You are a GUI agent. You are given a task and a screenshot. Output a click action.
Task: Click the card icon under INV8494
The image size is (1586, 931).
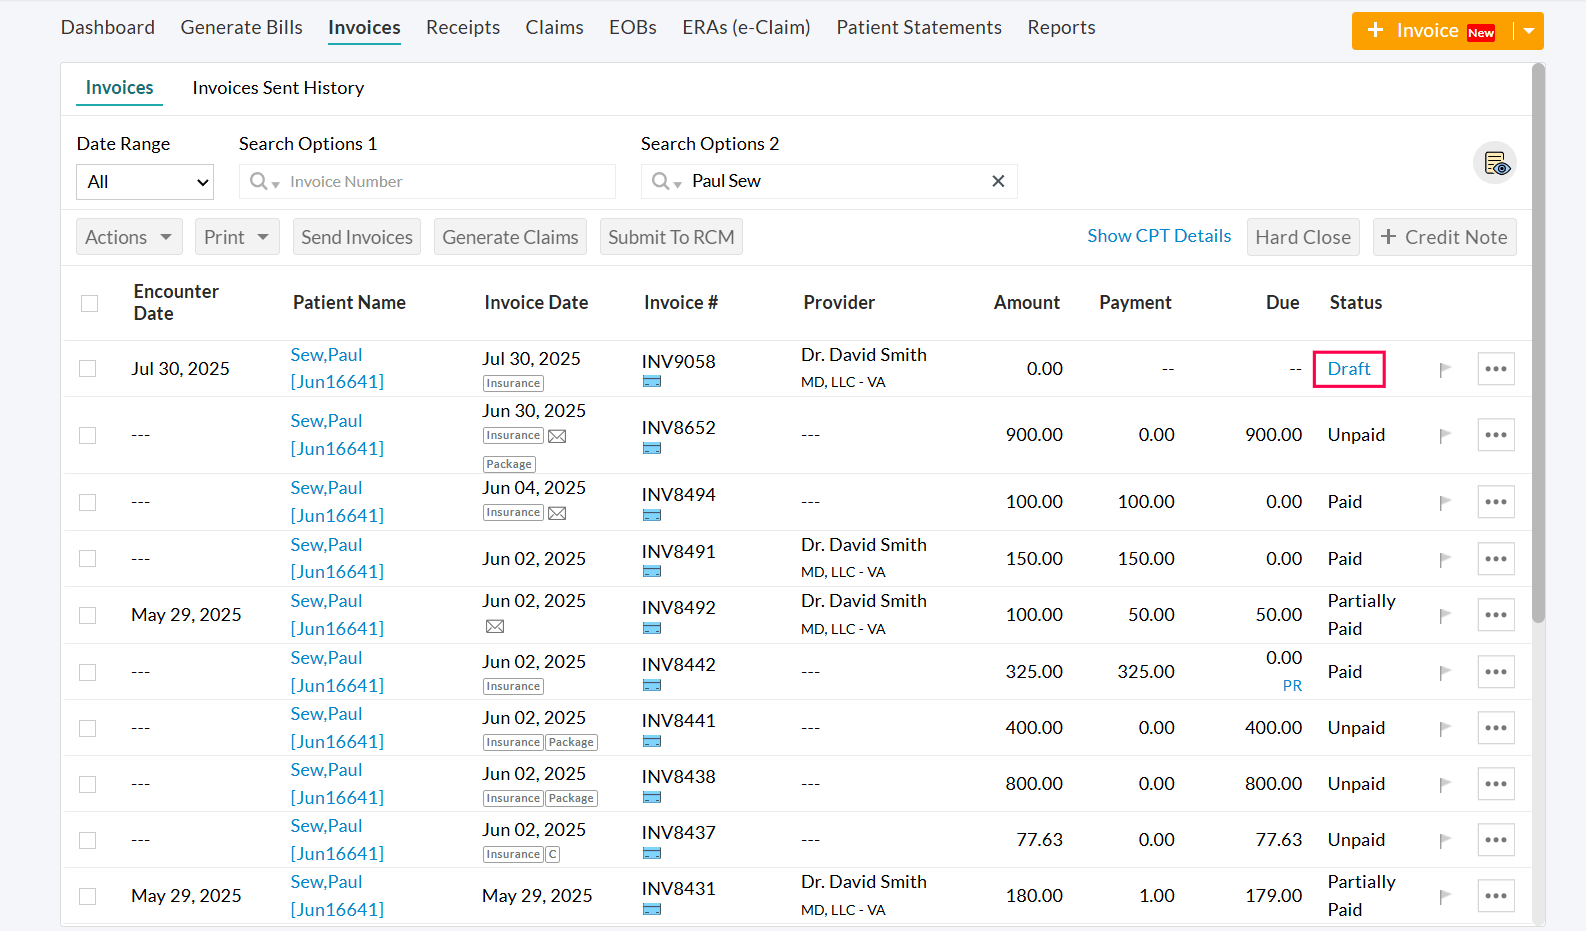point(652,515)
